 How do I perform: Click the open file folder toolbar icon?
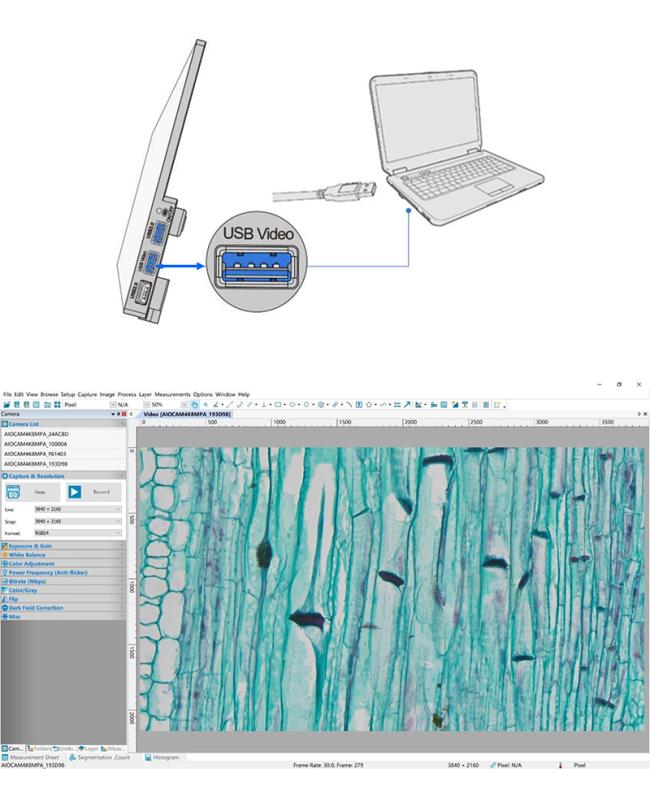pos(6,405)
